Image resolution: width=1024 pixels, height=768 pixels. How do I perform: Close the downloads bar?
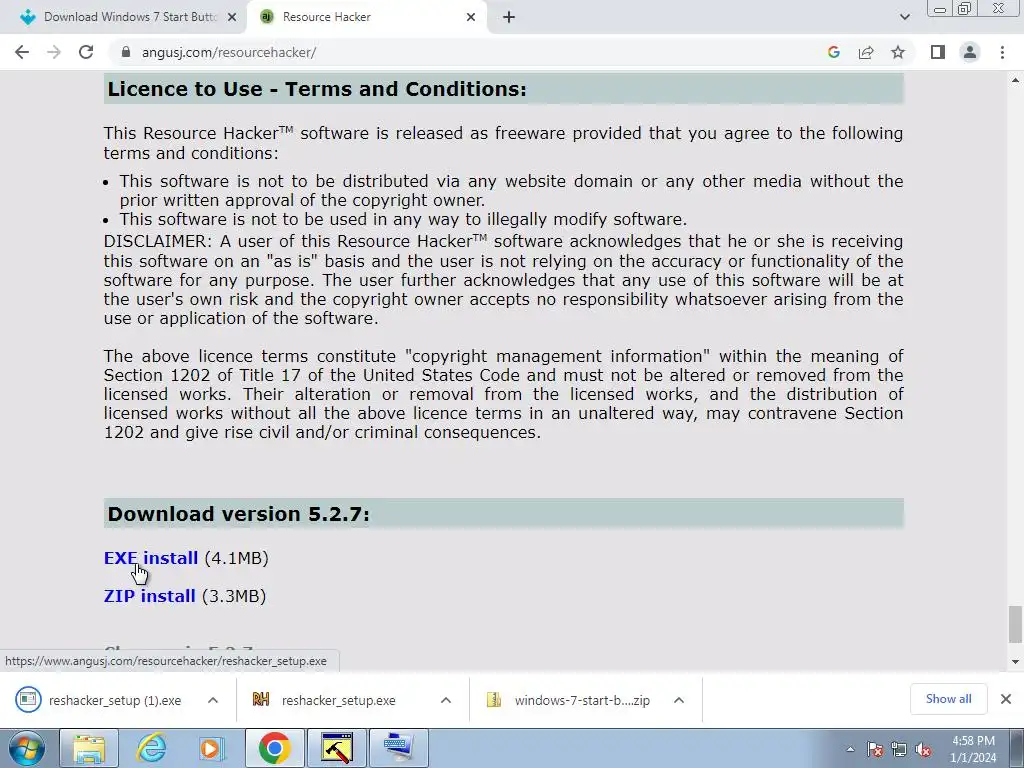pos(1006,699)
